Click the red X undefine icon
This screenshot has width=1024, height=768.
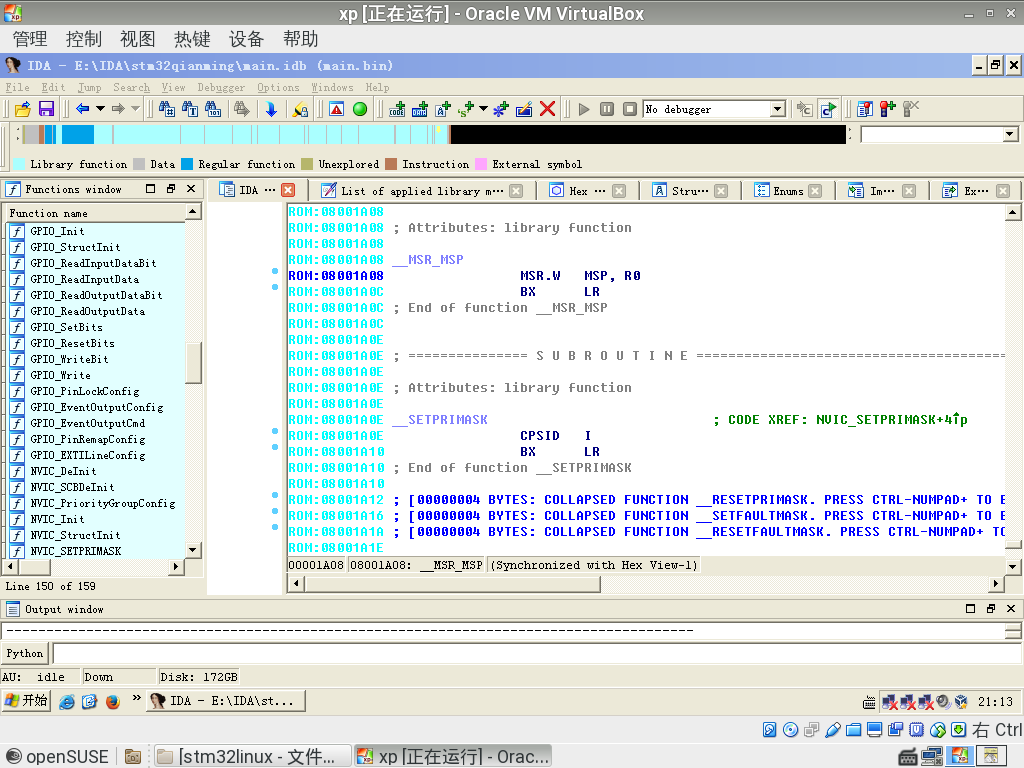547,109
